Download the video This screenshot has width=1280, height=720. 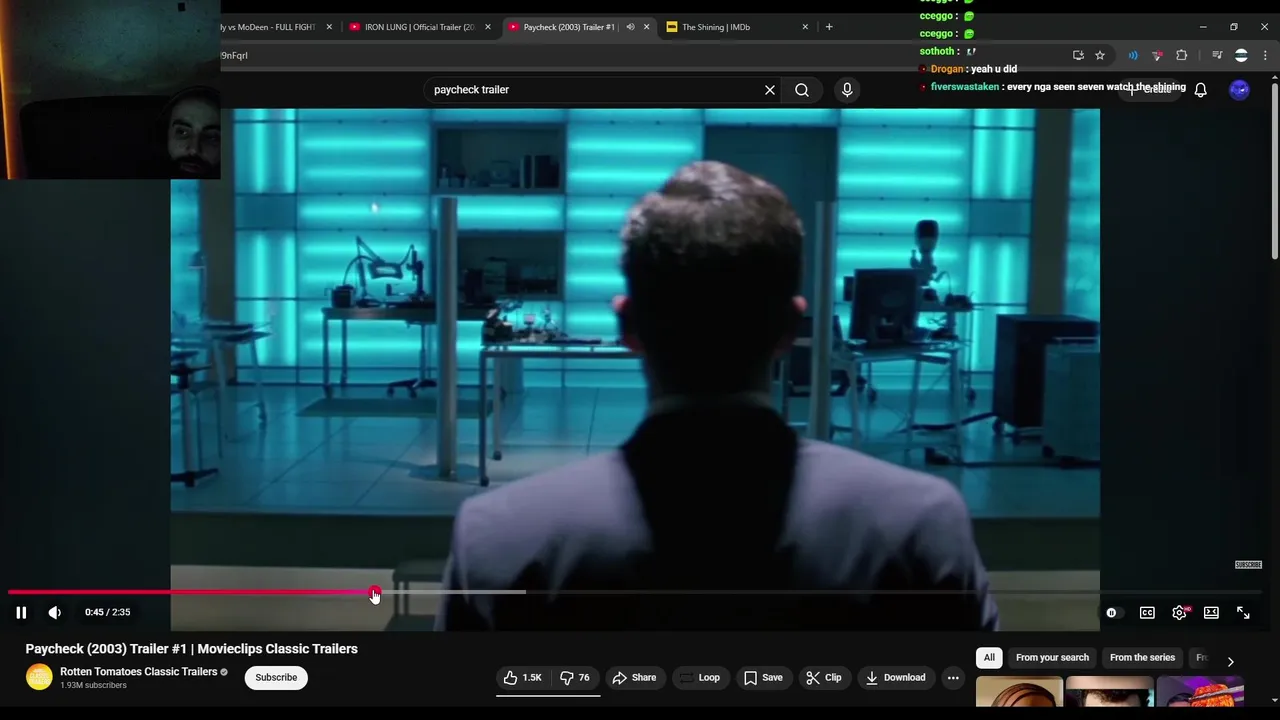pyautogui.click(x=895, y=678)
